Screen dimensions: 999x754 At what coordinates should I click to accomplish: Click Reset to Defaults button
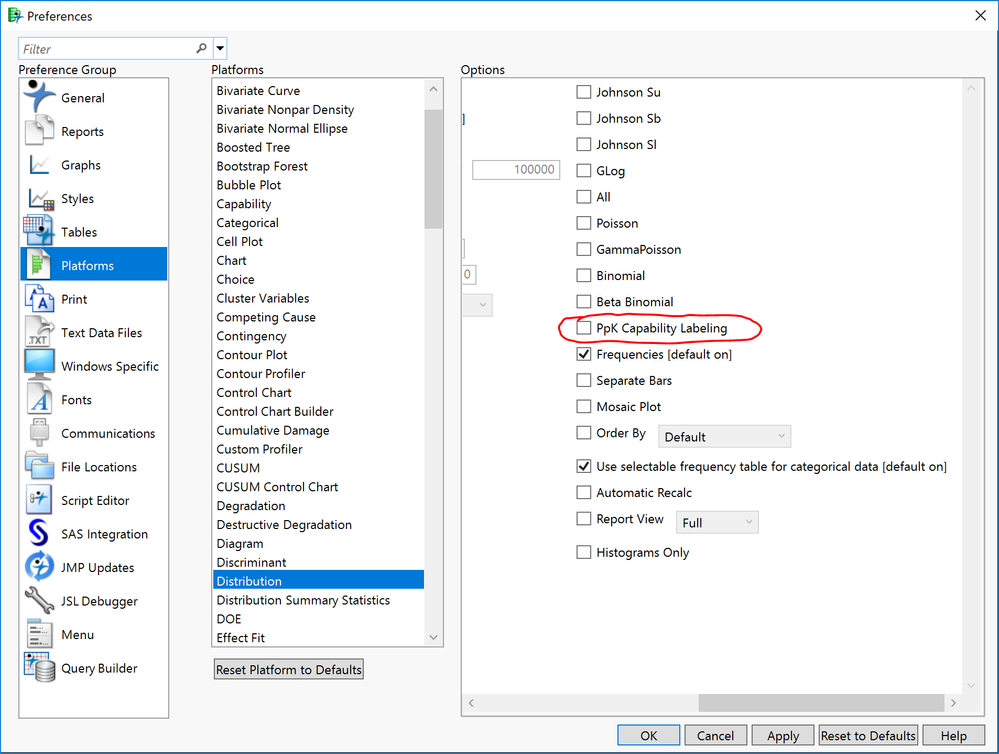pyautogui.click(x=868, y=736)
